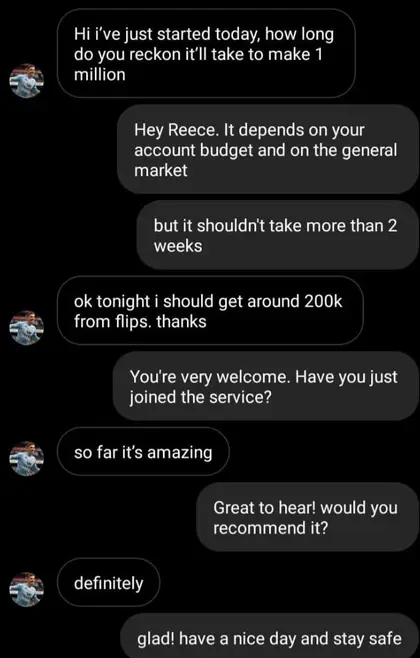420x658 pixels.
Task: Tap the "Hey Reece. It depends" reply bubble
Action: coord(268,149)
